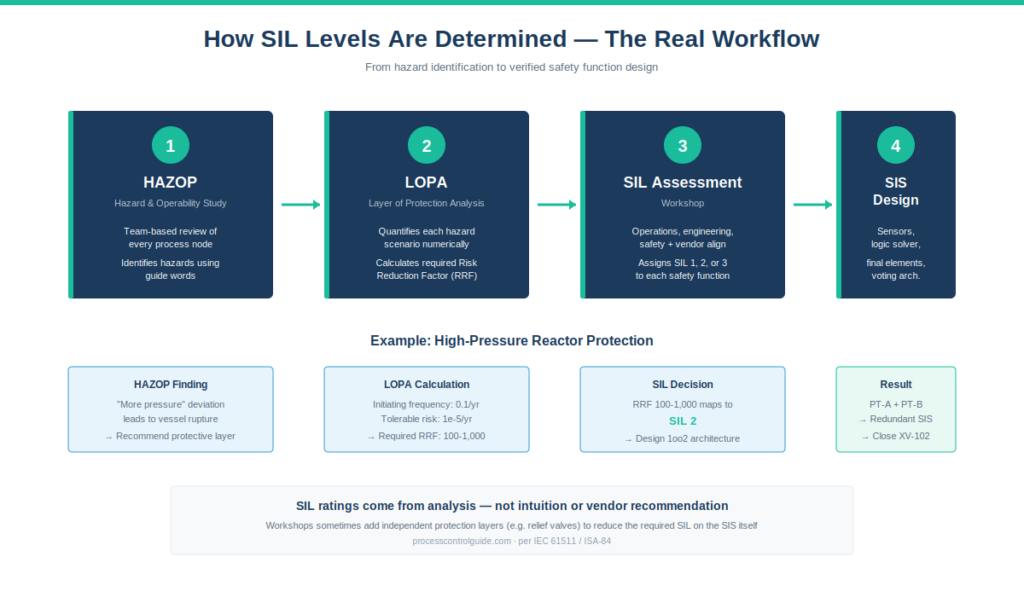Click 'Initiating frequency: 0.1/yr' value
The image size is (1024, 597).
click(426, 404)
